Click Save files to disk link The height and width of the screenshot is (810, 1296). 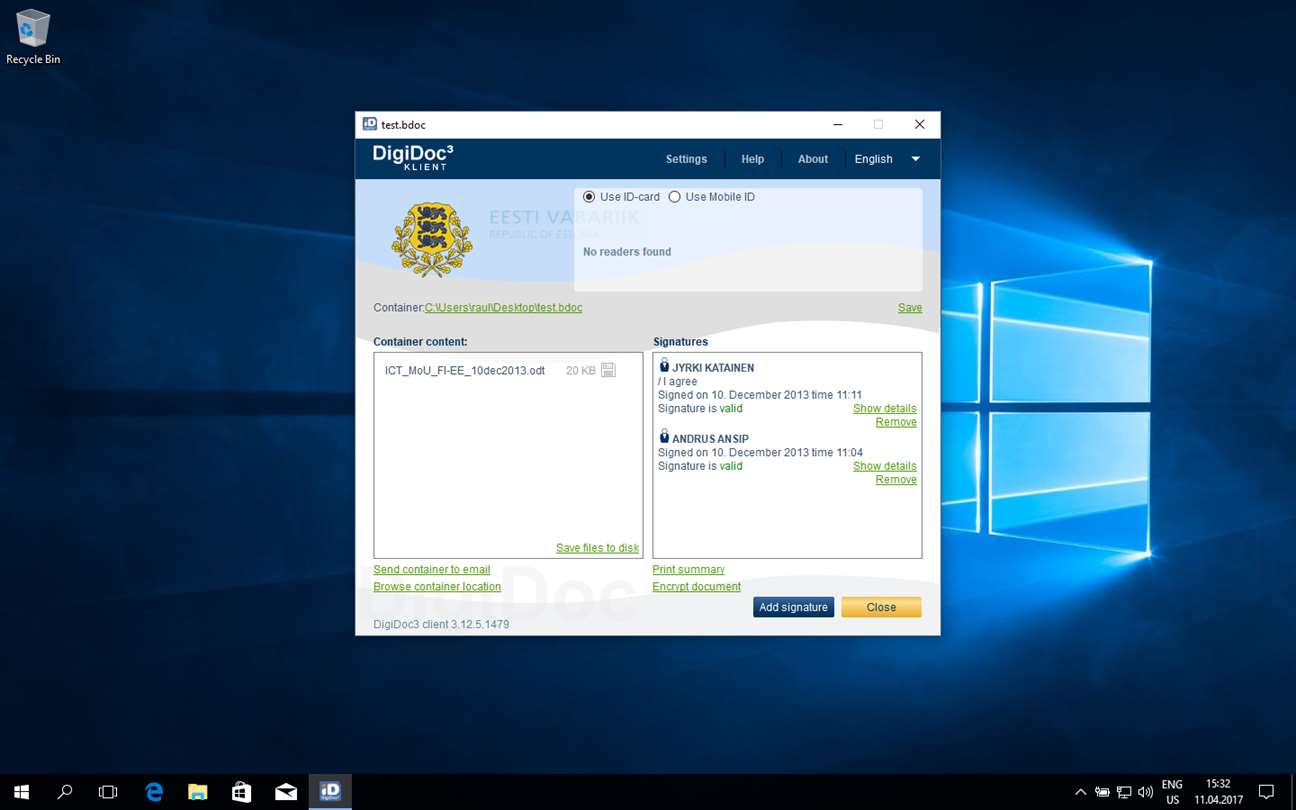(597, 548)
